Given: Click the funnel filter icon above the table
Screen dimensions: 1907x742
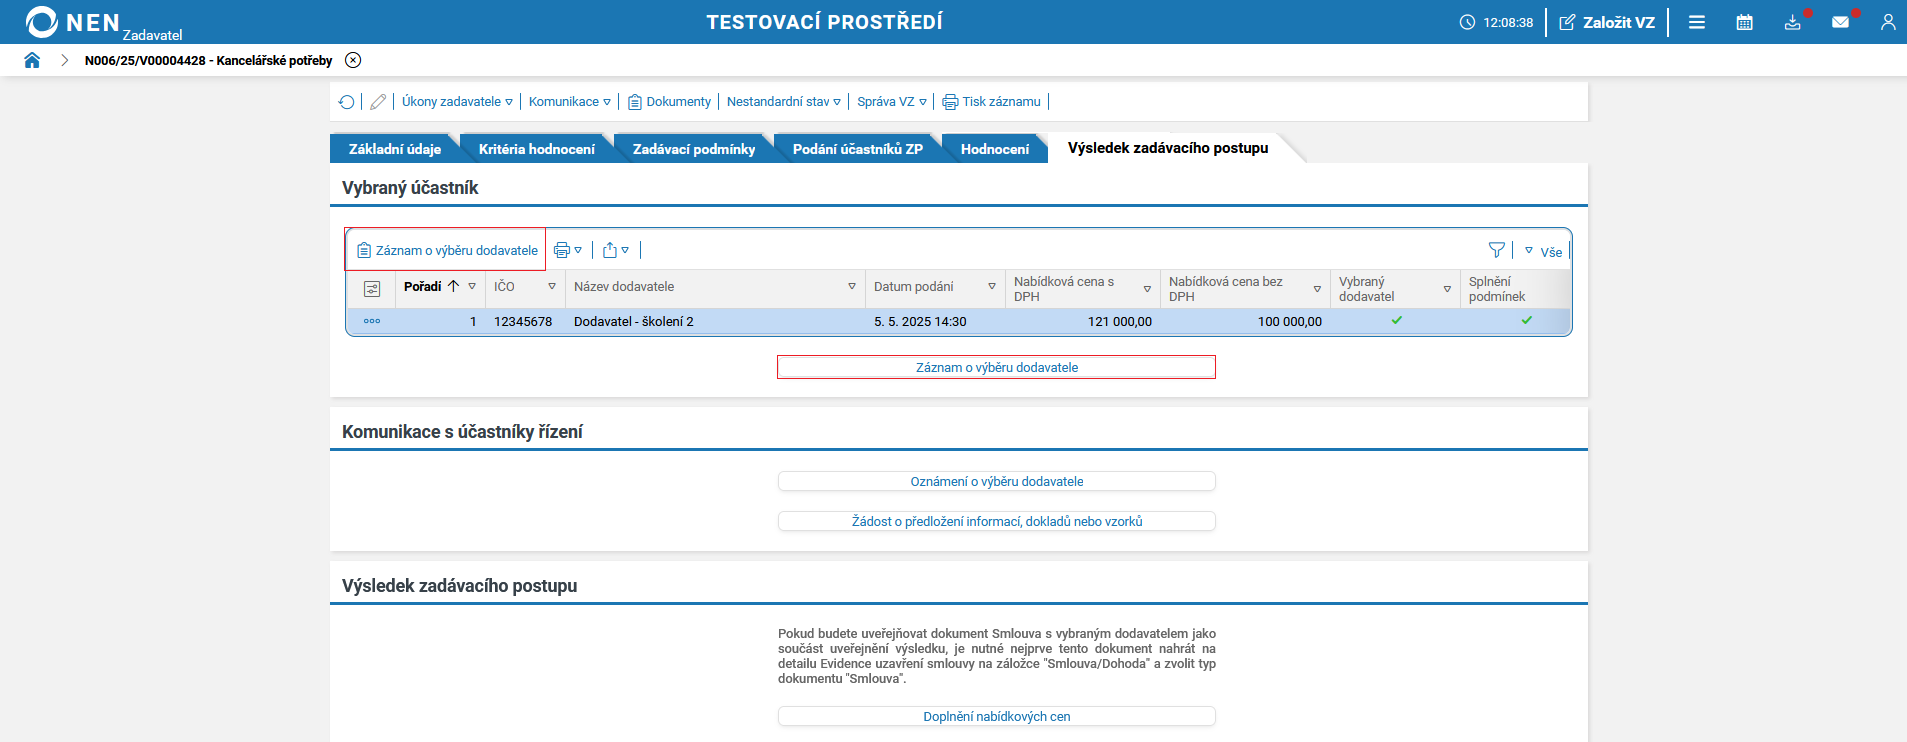Looking at the screenshot, I should (x=1497, y=250).
